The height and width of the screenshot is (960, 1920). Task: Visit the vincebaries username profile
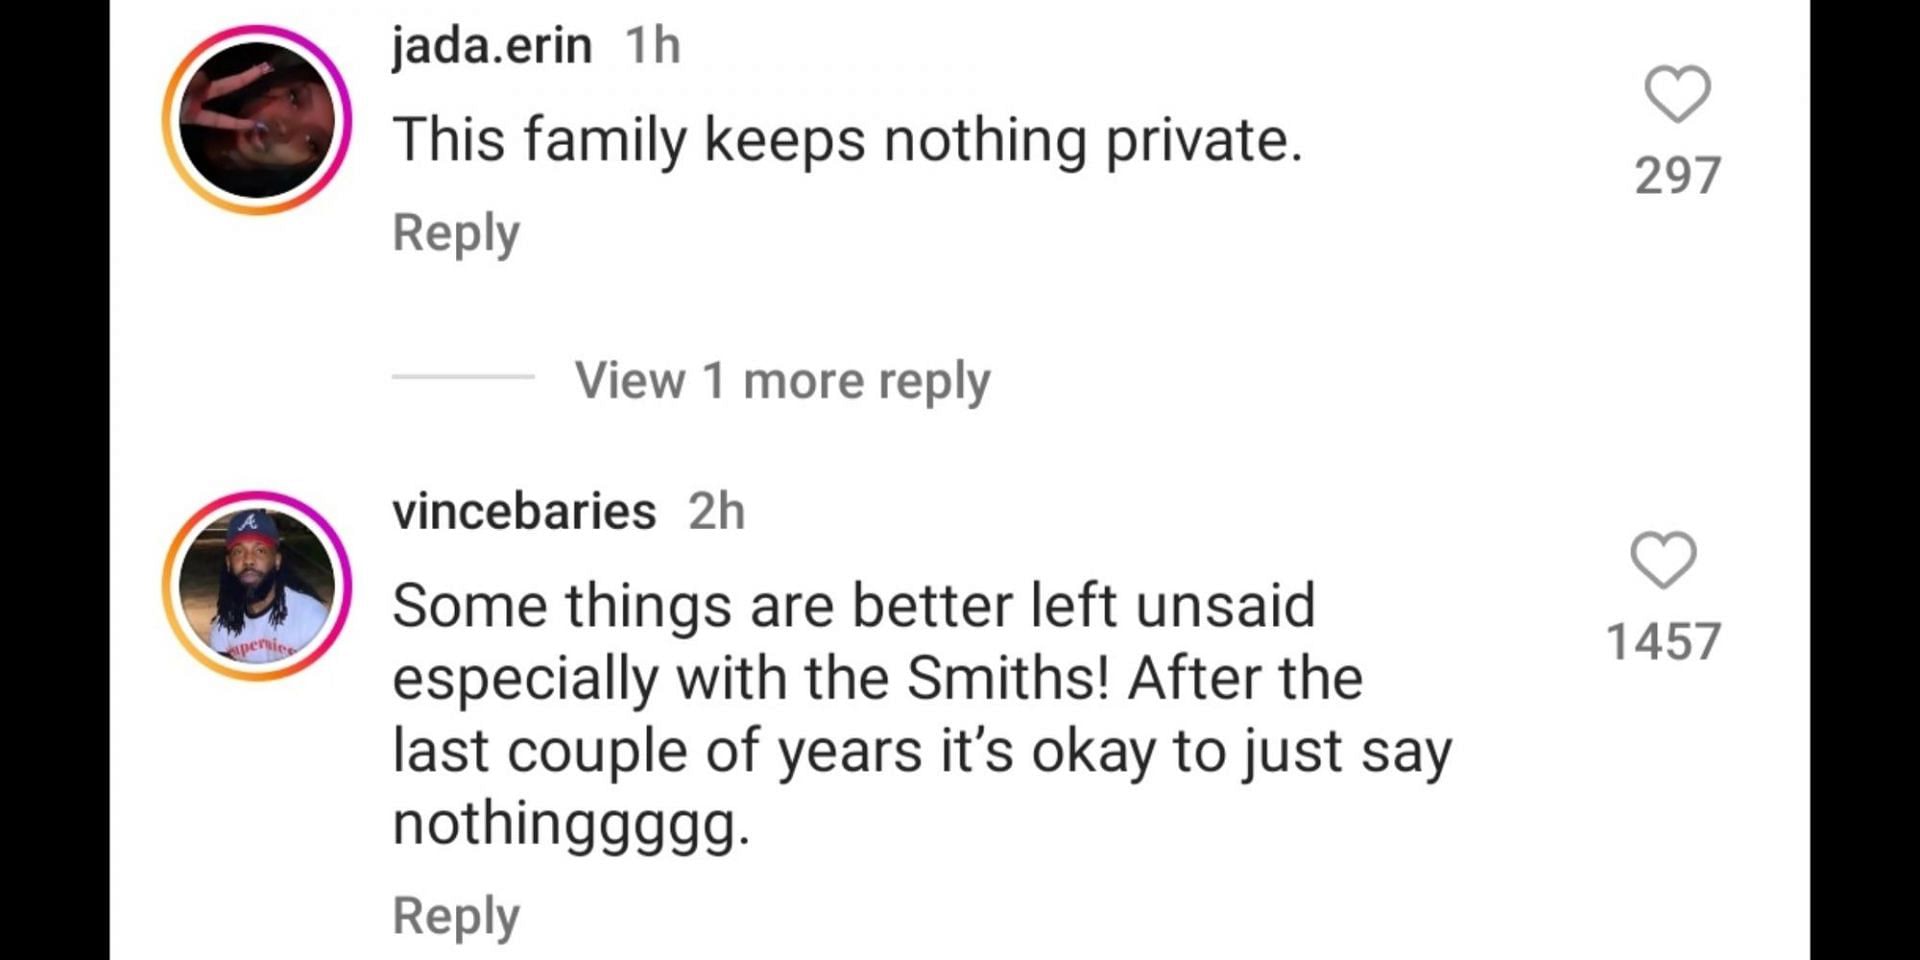[524, 512]
